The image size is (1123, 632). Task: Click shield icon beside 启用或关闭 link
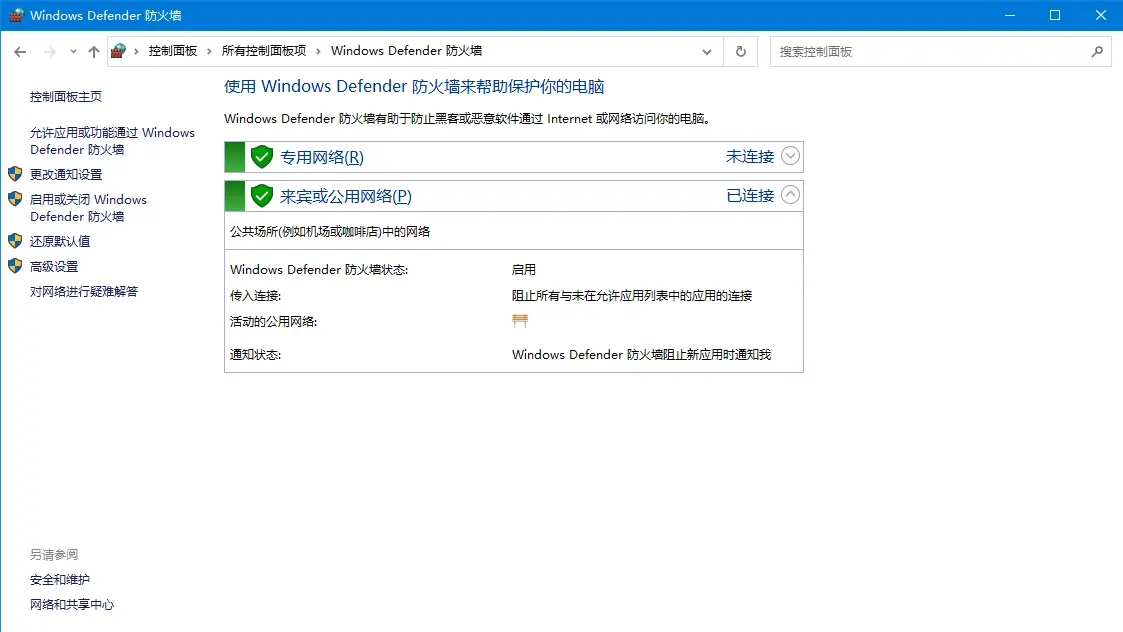(x=15, y=198)
